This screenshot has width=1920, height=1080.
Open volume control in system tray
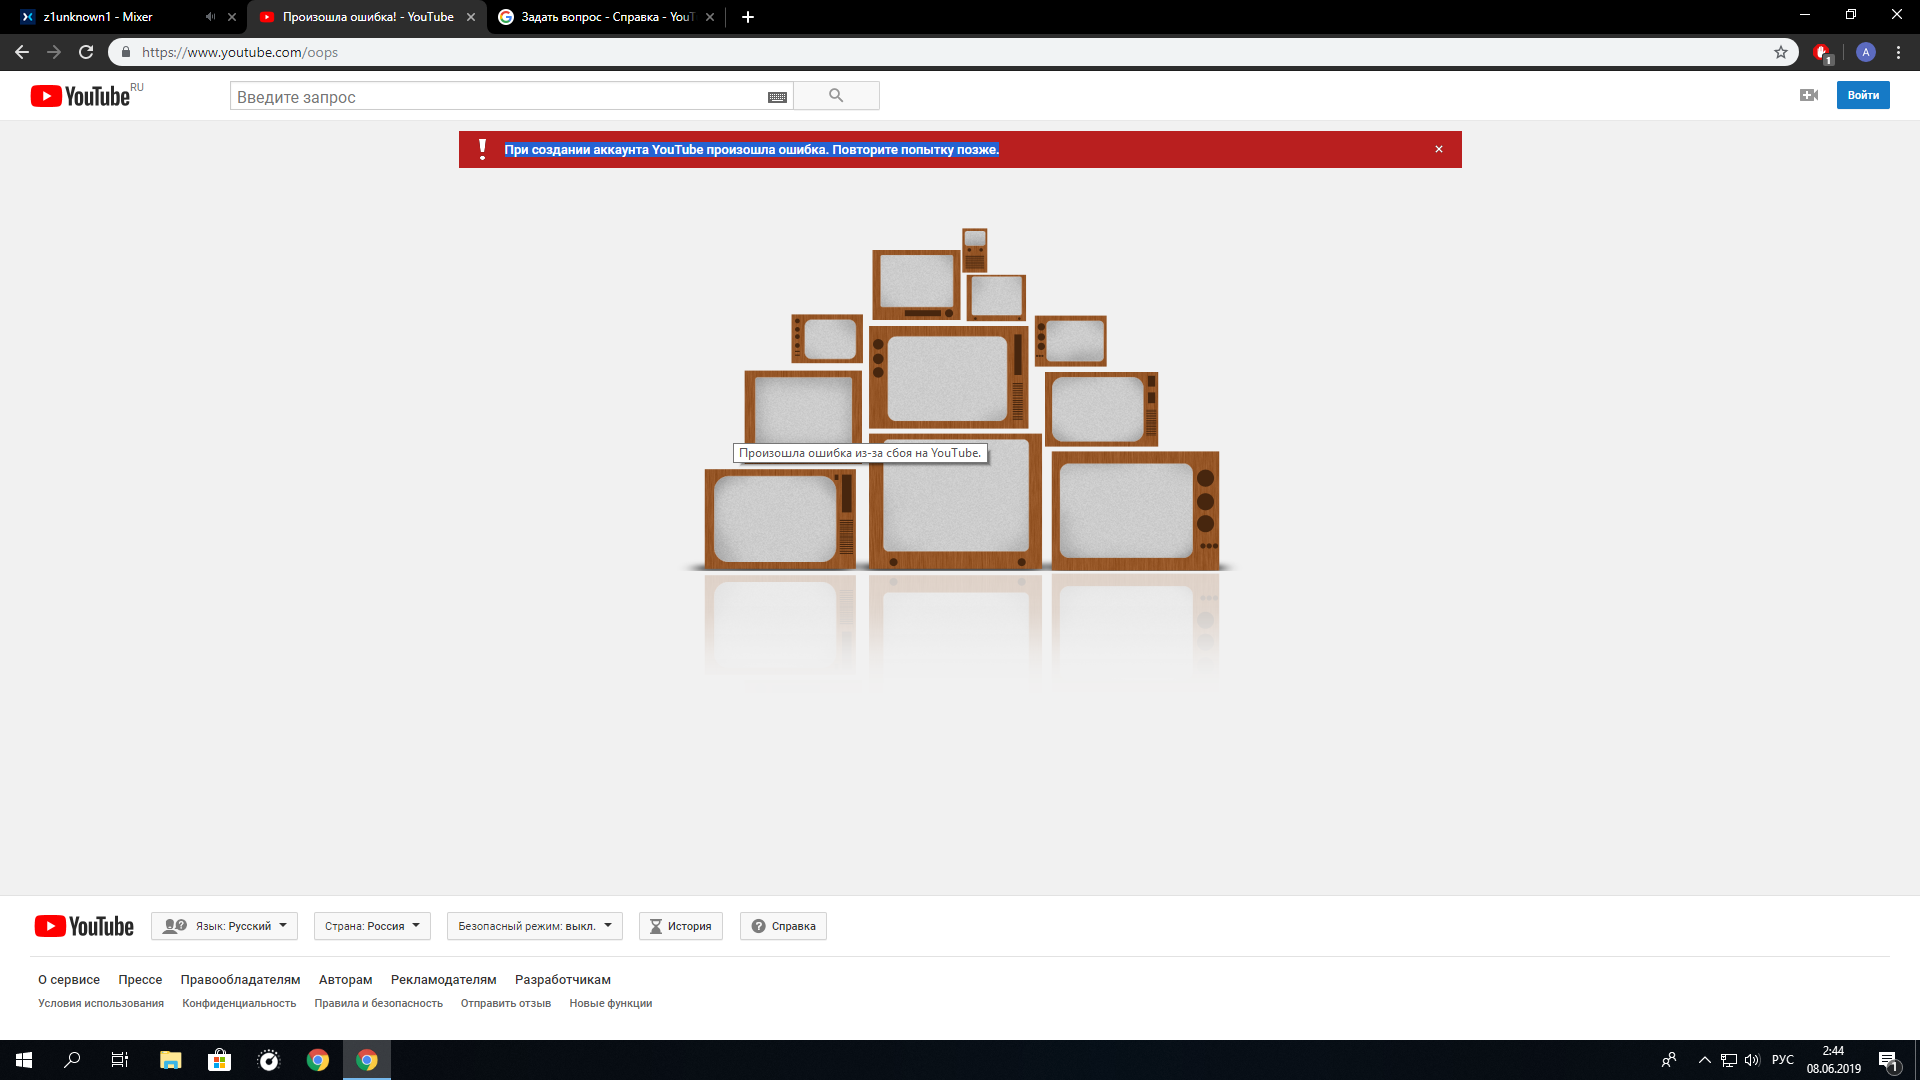pyautogui.click(x=1752, y=1060)
